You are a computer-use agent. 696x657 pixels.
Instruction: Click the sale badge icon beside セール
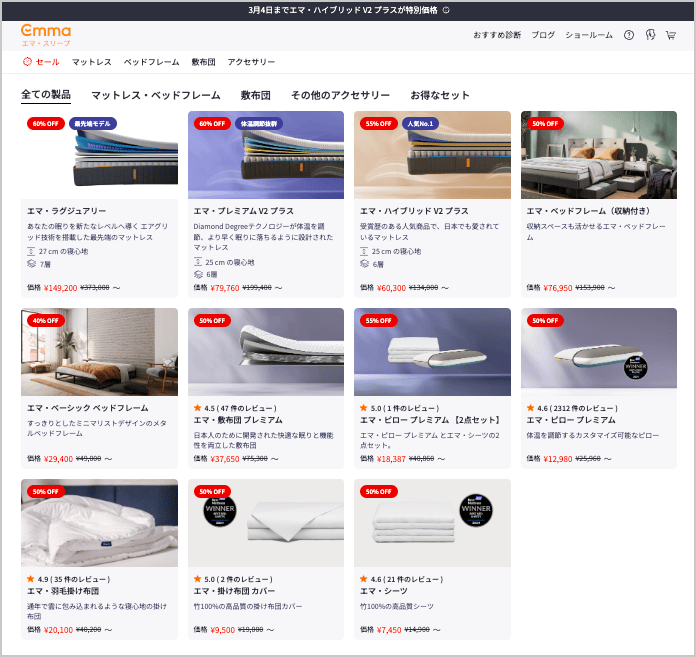(x=27, y=62)
